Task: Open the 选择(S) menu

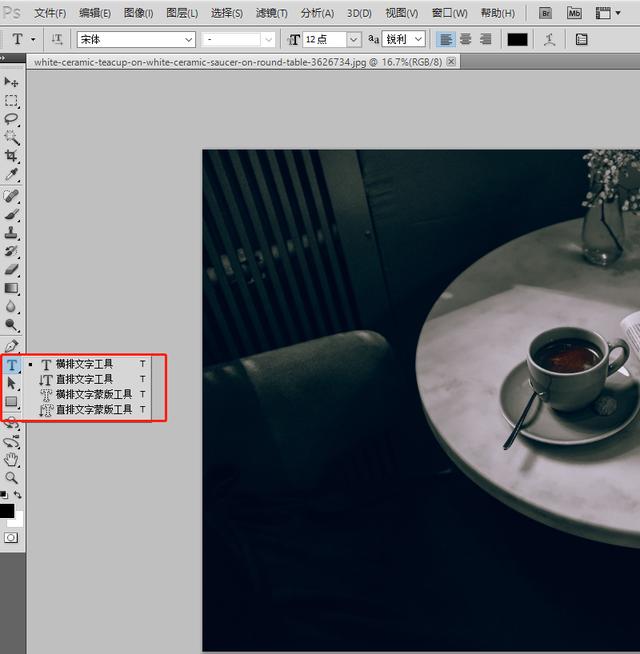Action: (227, 13)
